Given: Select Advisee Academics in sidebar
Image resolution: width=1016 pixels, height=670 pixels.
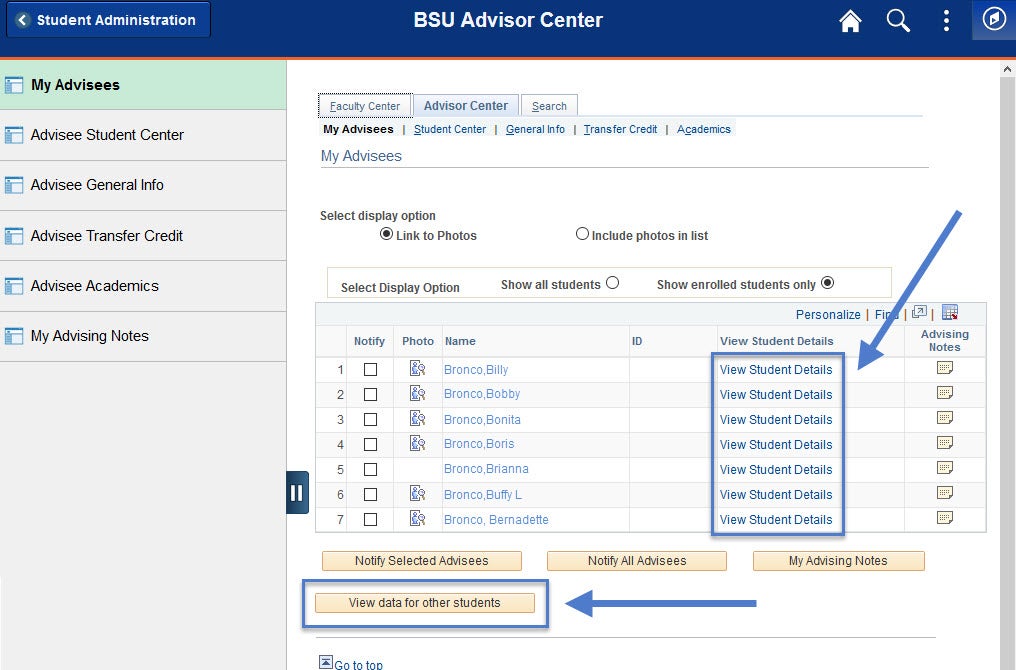Looking at the screenshot, I should click(x=143, y=286).
